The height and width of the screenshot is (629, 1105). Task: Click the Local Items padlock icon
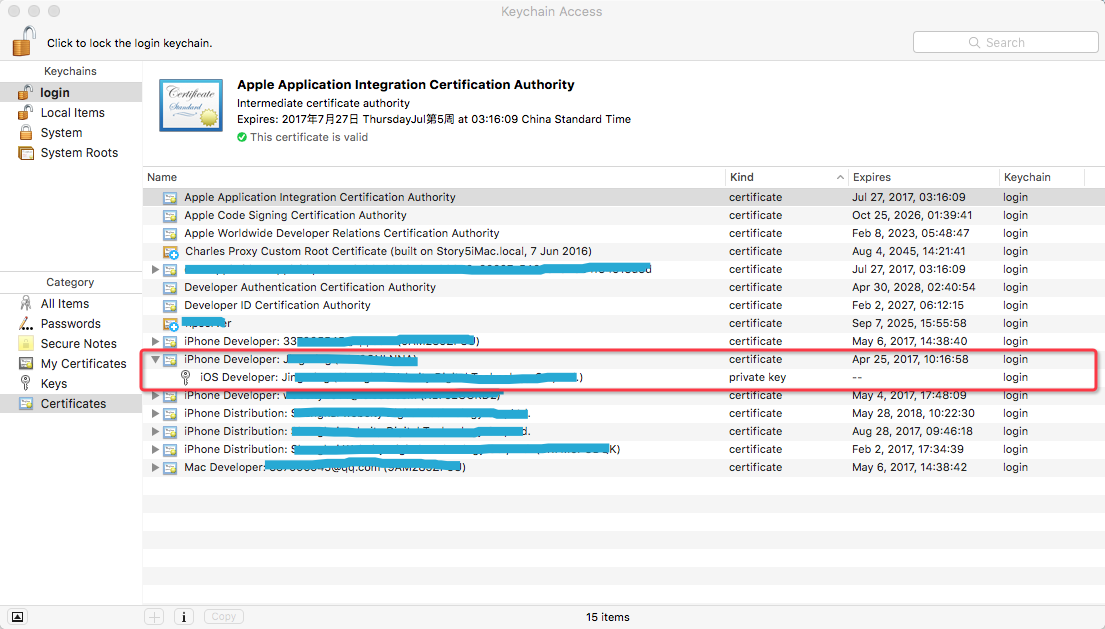pos(25,112)
